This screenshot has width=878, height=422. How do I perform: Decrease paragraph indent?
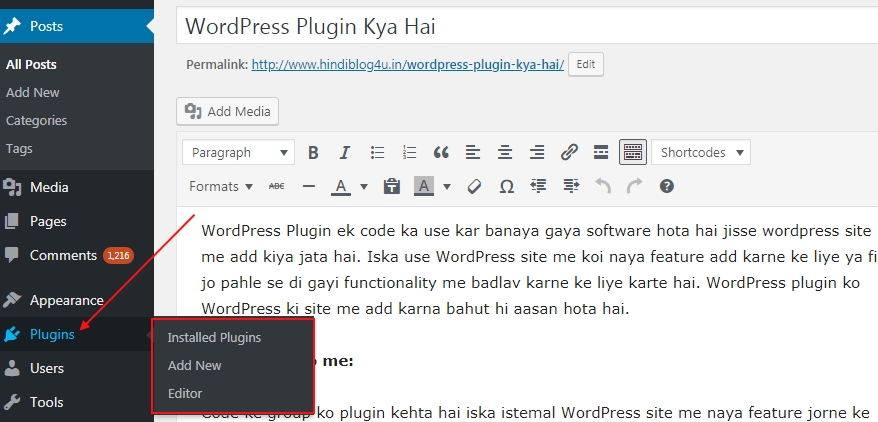[538, 186]
